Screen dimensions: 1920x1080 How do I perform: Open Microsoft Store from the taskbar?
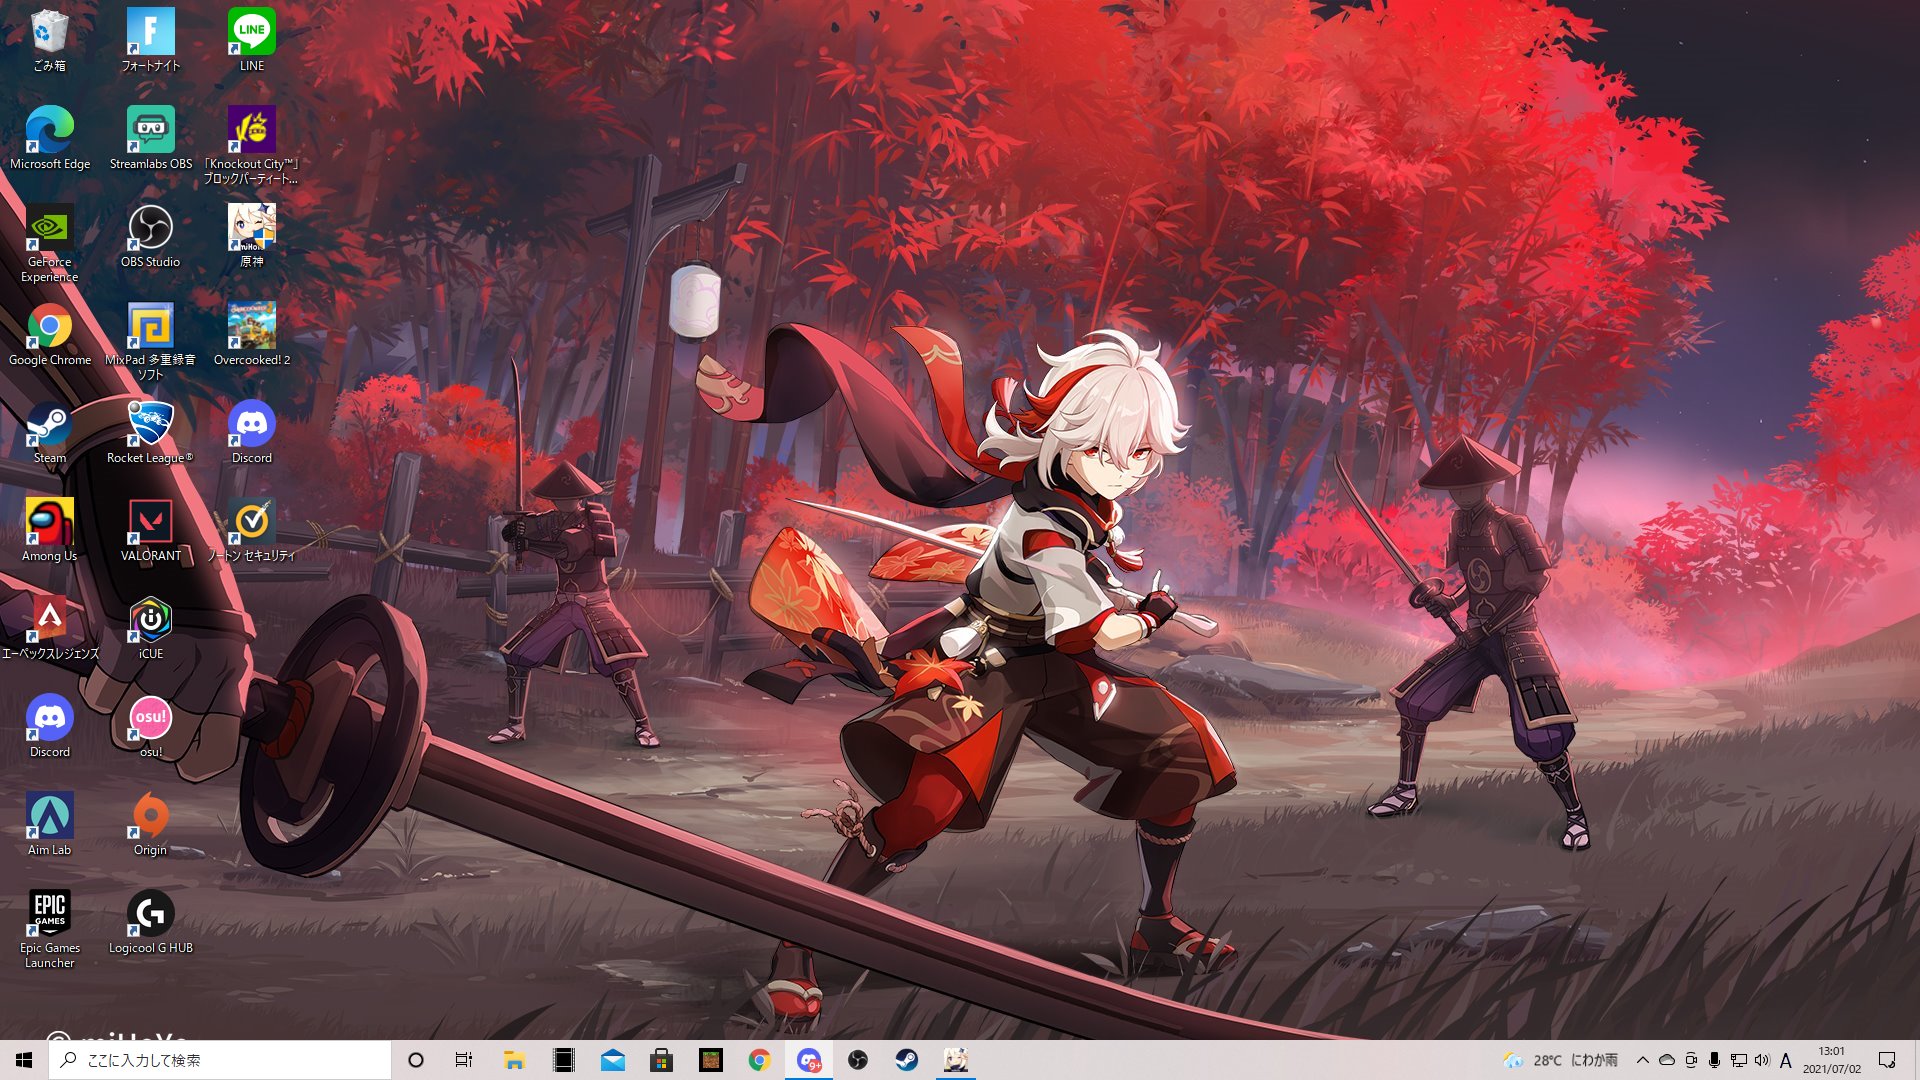(x=661, y=1060)
